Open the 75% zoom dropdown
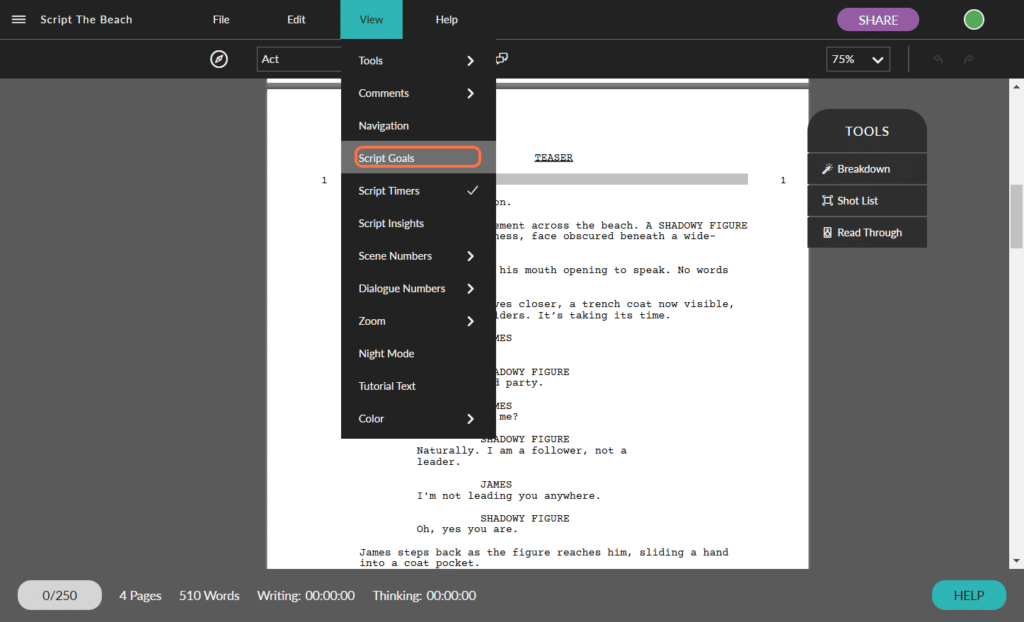Image resolution: width=1024 pixels, height=622 pixels. (x=858, y=60)
